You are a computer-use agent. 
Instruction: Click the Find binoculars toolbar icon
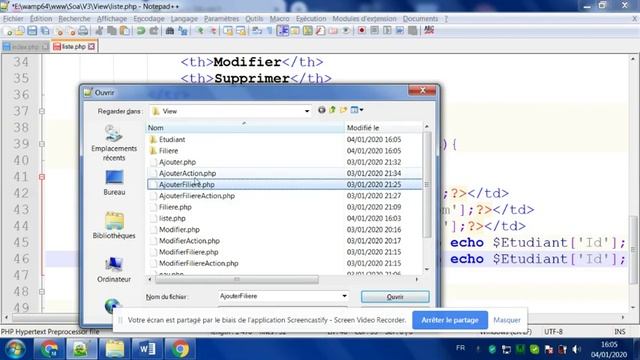coord(170,31)
